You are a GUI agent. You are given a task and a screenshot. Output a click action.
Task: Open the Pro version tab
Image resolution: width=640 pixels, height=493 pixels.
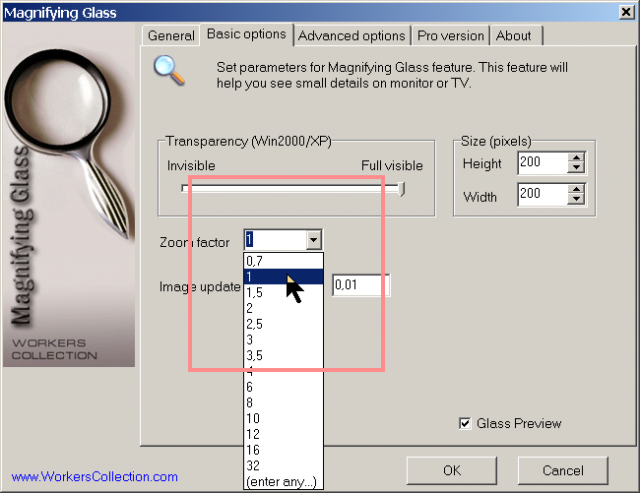pyautogui.click(x=451, y=36)
